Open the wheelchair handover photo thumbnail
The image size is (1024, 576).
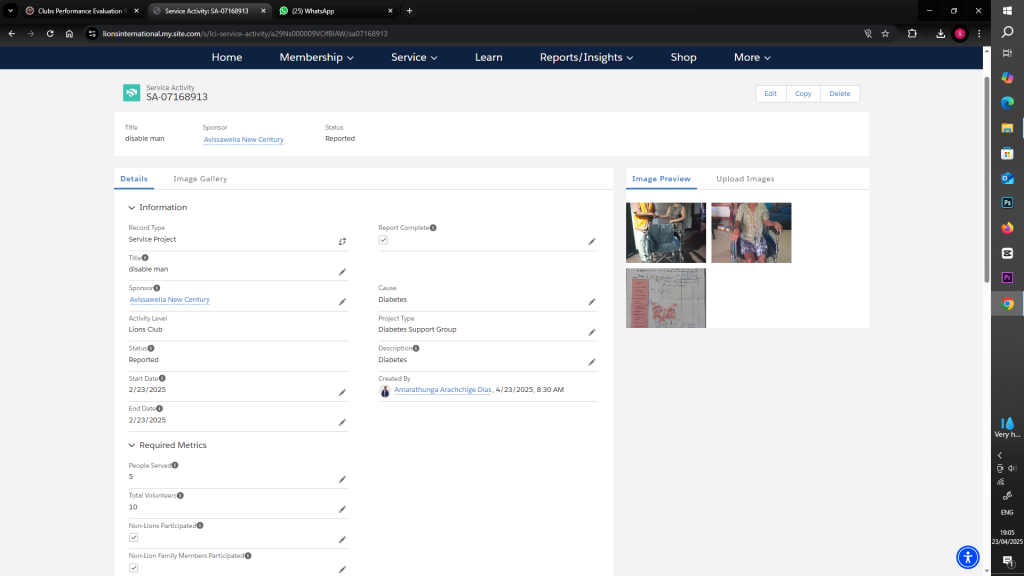665,232
